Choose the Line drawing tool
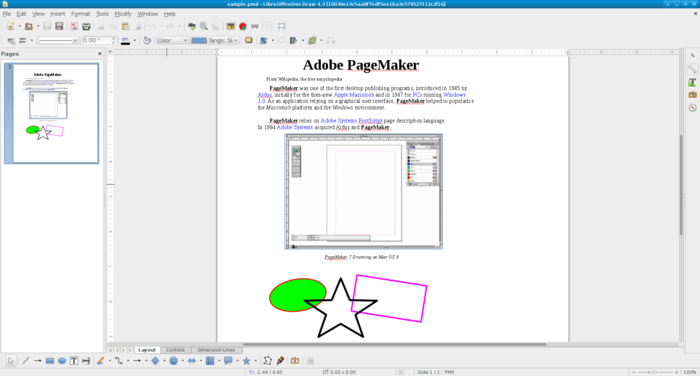The image size is (700, 376). 26,360
